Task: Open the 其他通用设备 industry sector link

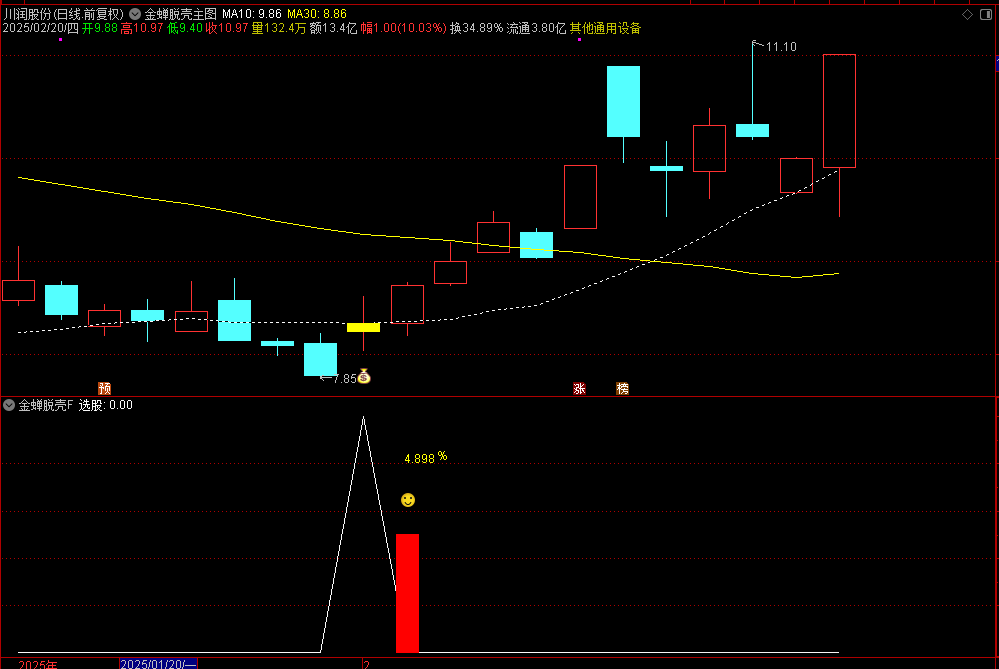Action: [606, 28]
